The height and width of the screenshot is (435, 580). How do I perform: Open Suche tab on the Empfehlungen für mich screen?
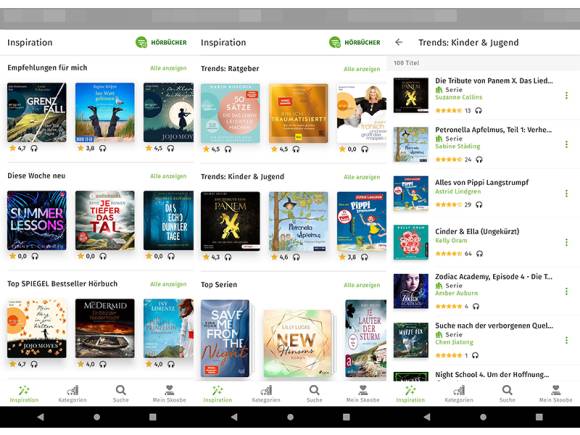point(121,394)
